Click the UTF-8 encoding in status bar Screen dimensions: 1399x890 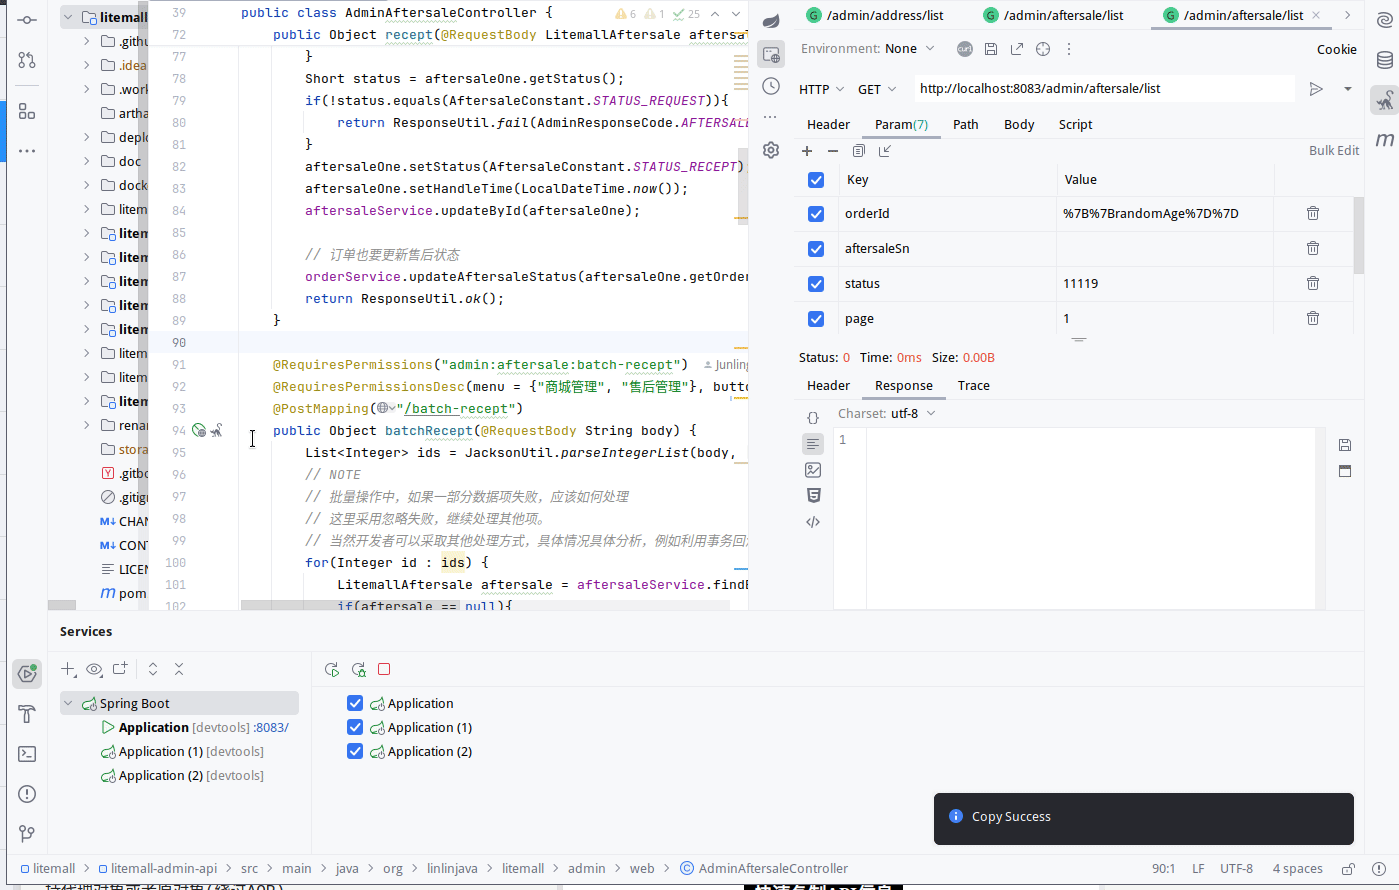(1236, 869)
